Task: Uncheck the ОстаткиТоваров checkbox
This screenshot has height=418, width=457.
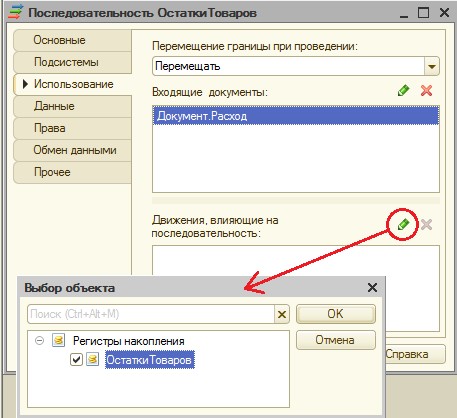Action: tap(76, 360)
